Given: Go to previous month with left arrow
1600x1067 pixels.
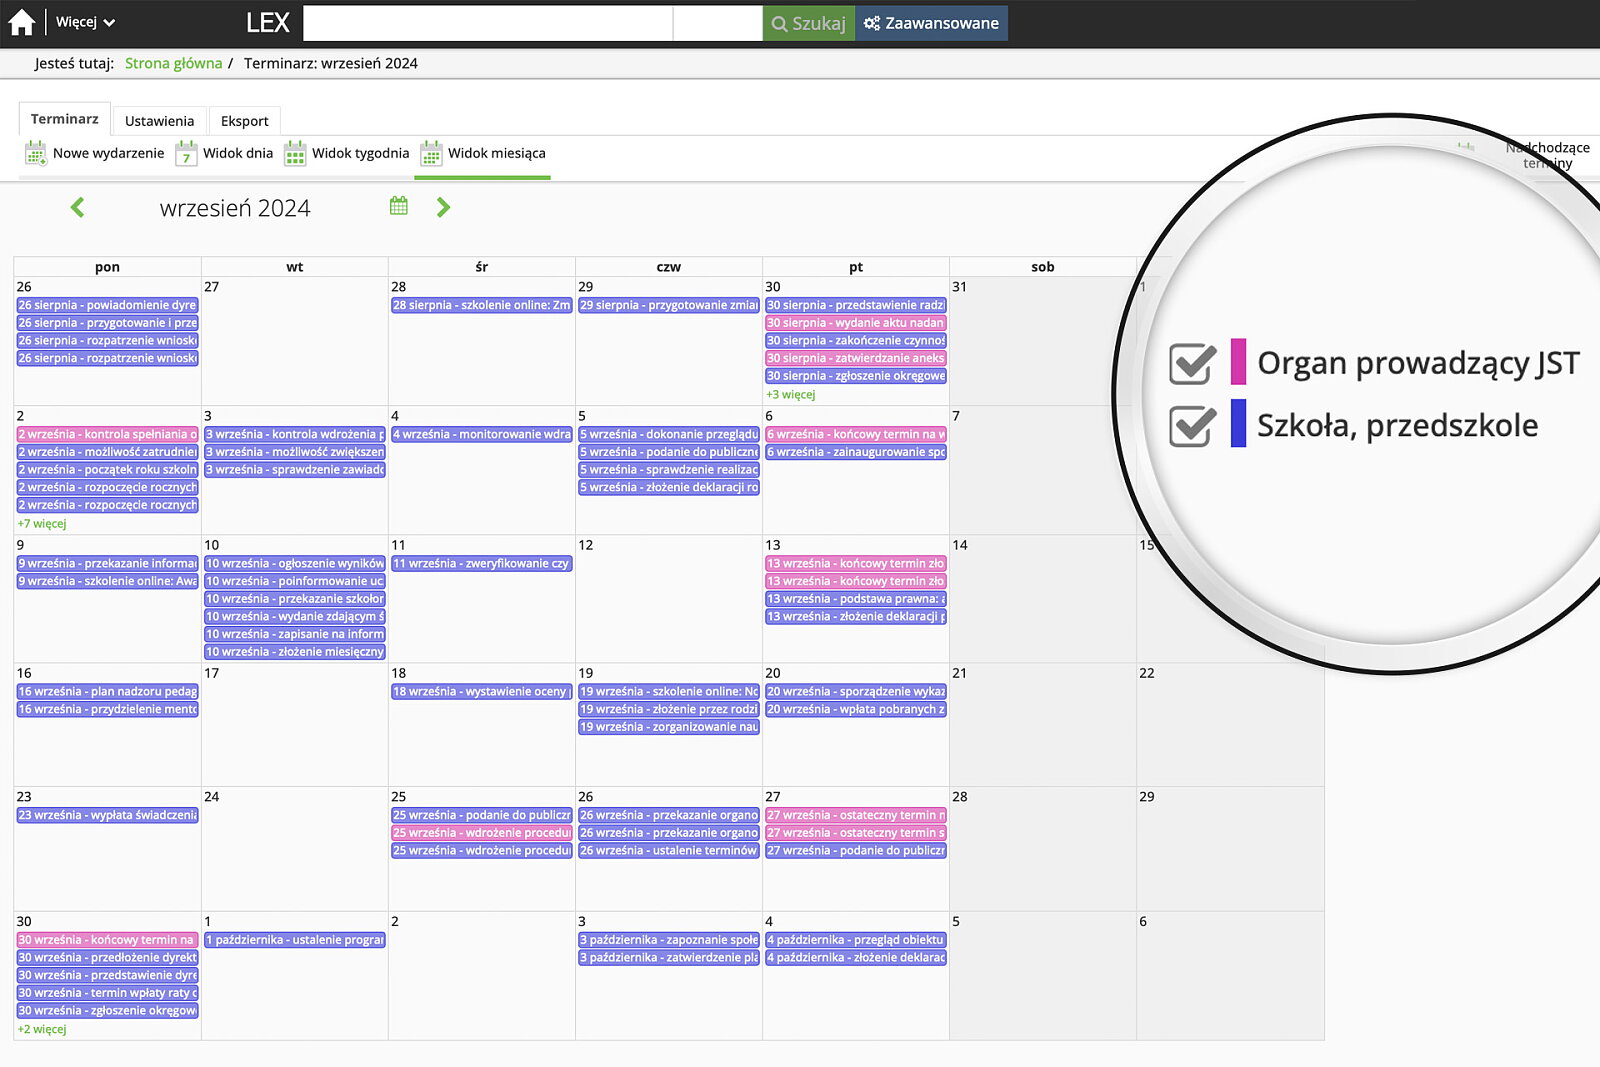Looking at the screenshot, I should [78, 207].
